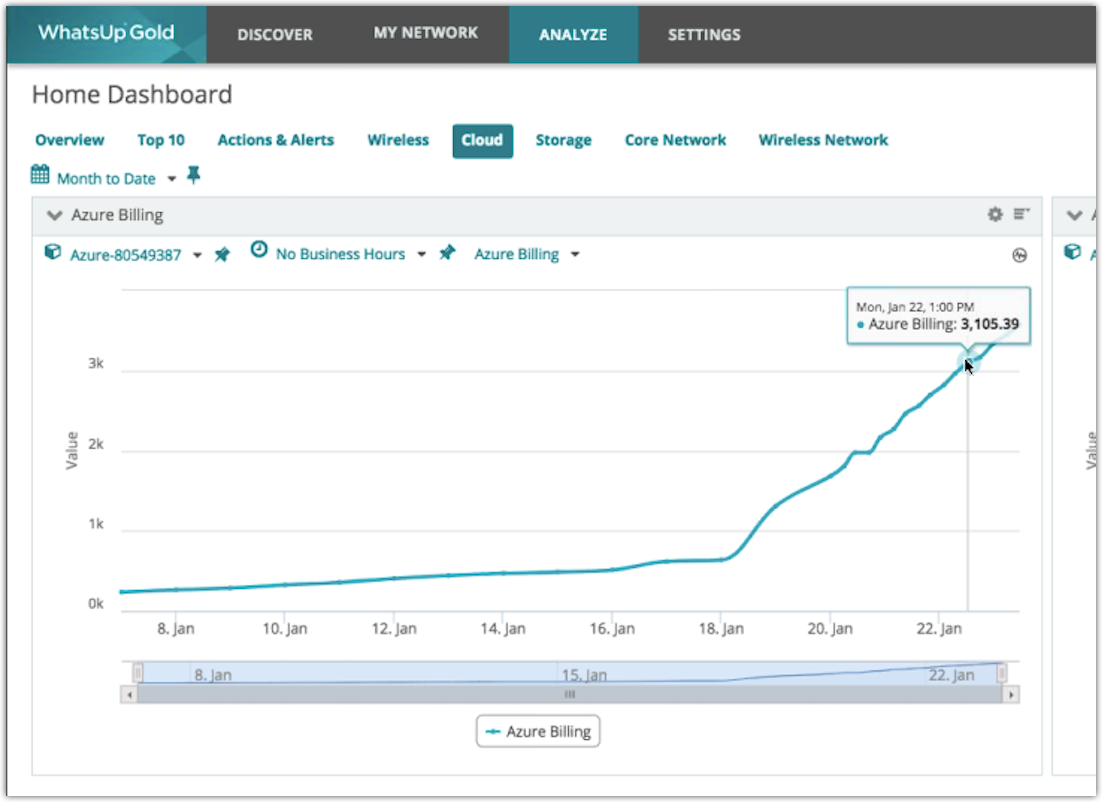The image size is (1102, 802).
Task: Switch to the Storage dashboard tab
Action: click(563, 140)
